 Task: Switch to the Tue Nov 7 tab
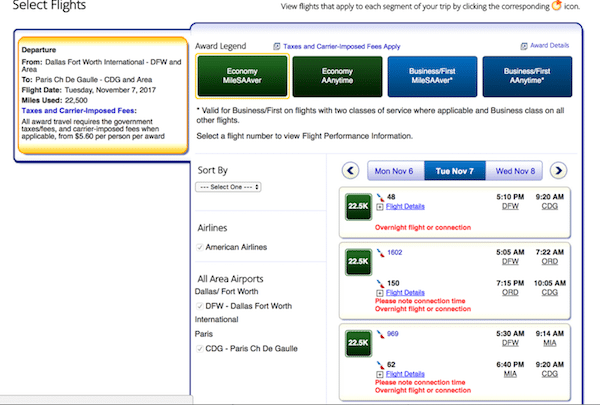(455, 171)
